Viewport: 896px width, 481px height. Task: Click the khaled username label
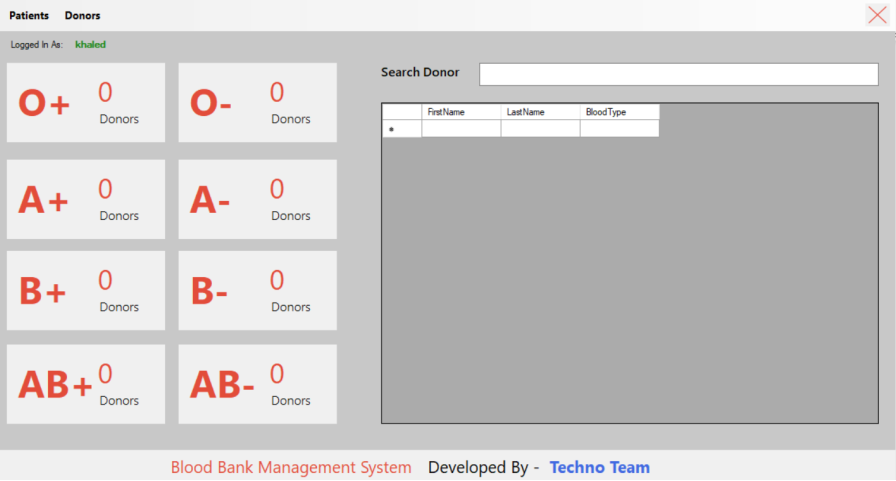tap(90, 45)
